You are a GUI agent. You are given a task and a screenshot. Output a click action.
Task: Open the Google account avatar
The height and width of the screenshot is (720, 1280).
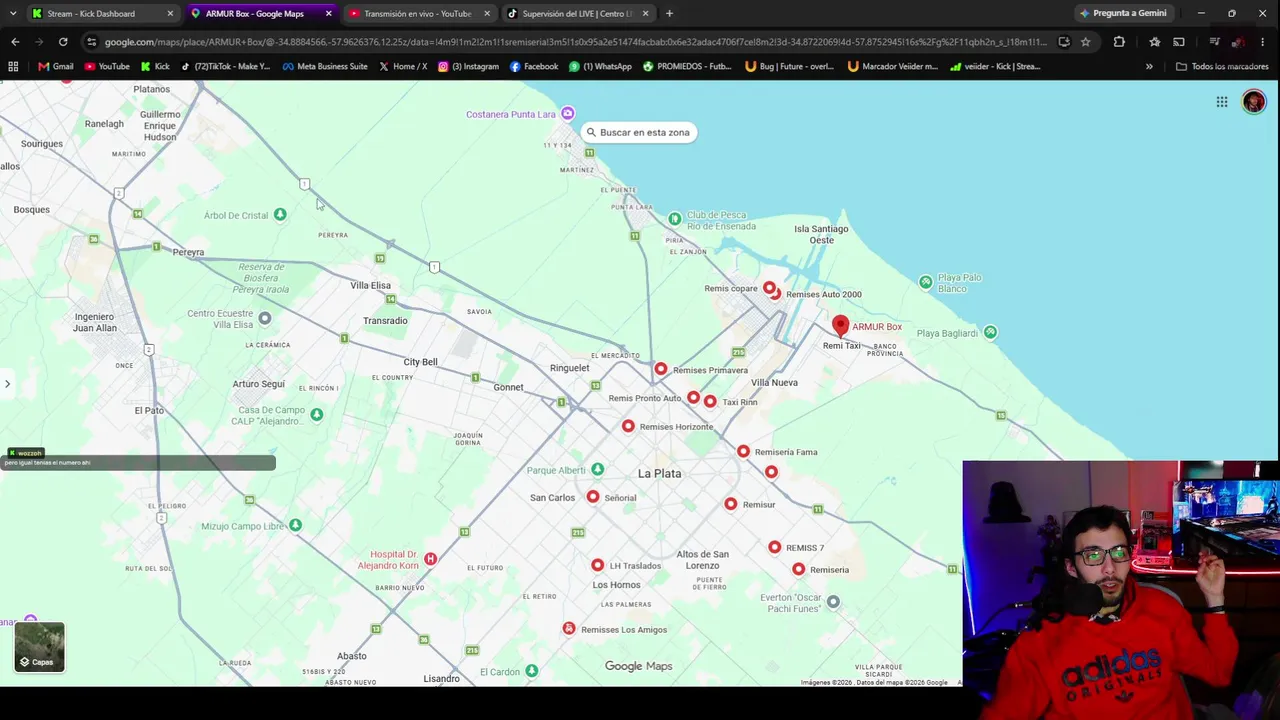pyautogui.click(x=1254, y=101)
